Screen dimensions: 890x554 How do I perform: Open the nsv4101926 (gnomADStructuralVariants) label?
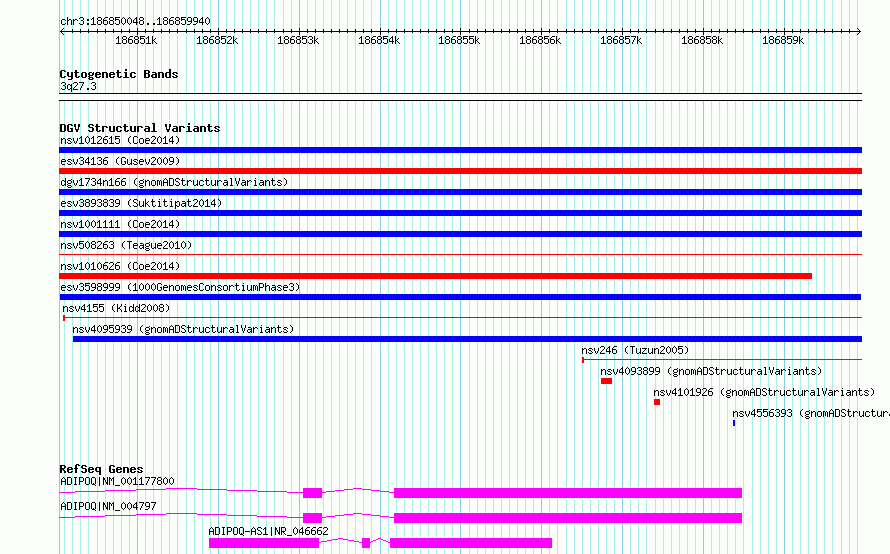764,392
